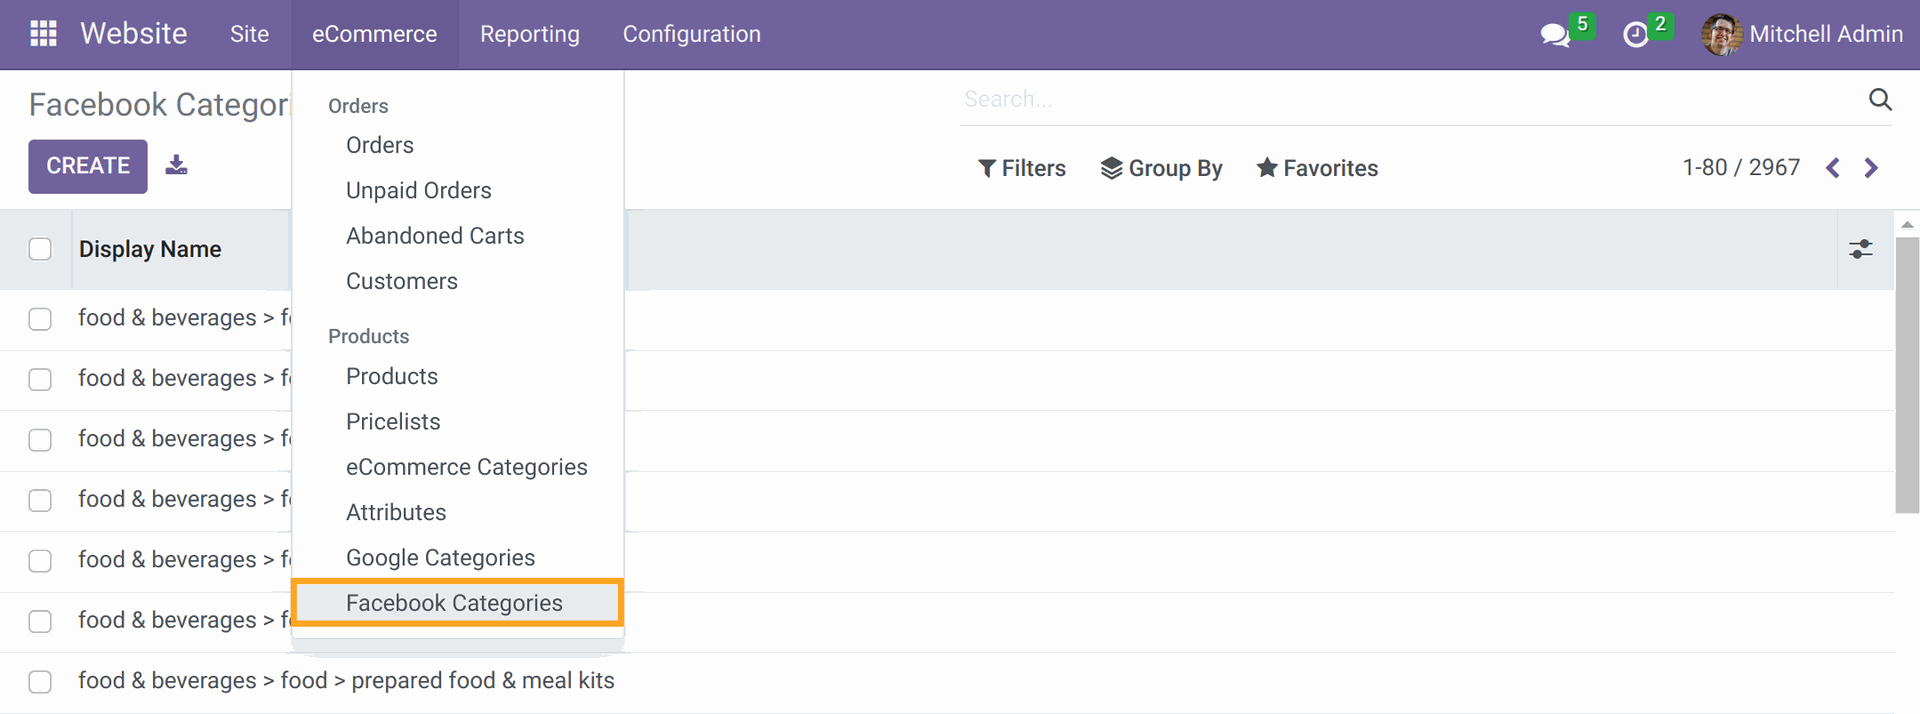The width and height of the screenshot is (1920, 714).
Task: Sort by the Display Name column header
Action: [150, 249]
